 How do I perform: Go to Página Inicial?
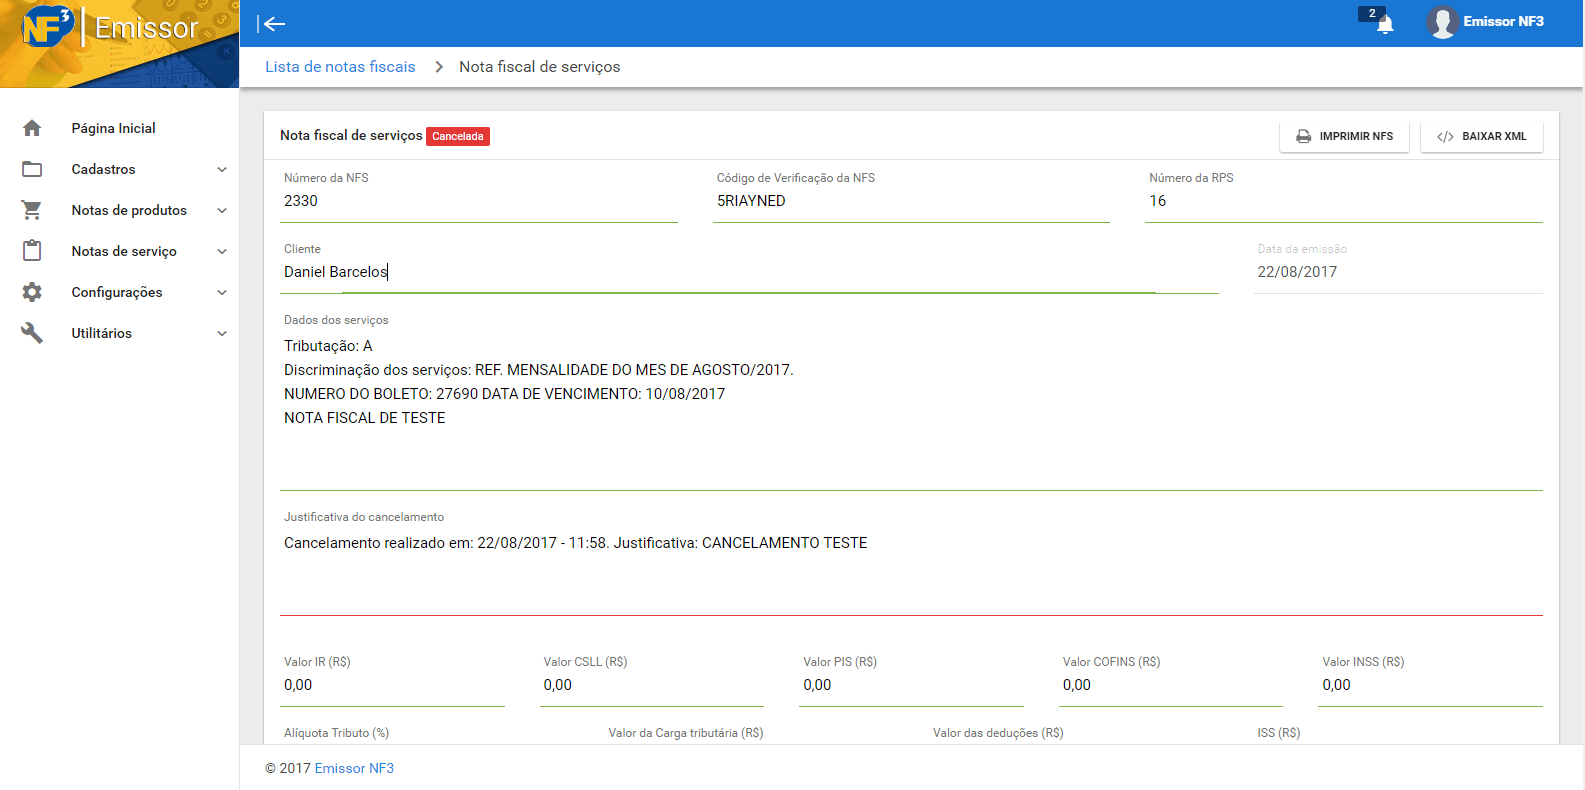(113, 128)
